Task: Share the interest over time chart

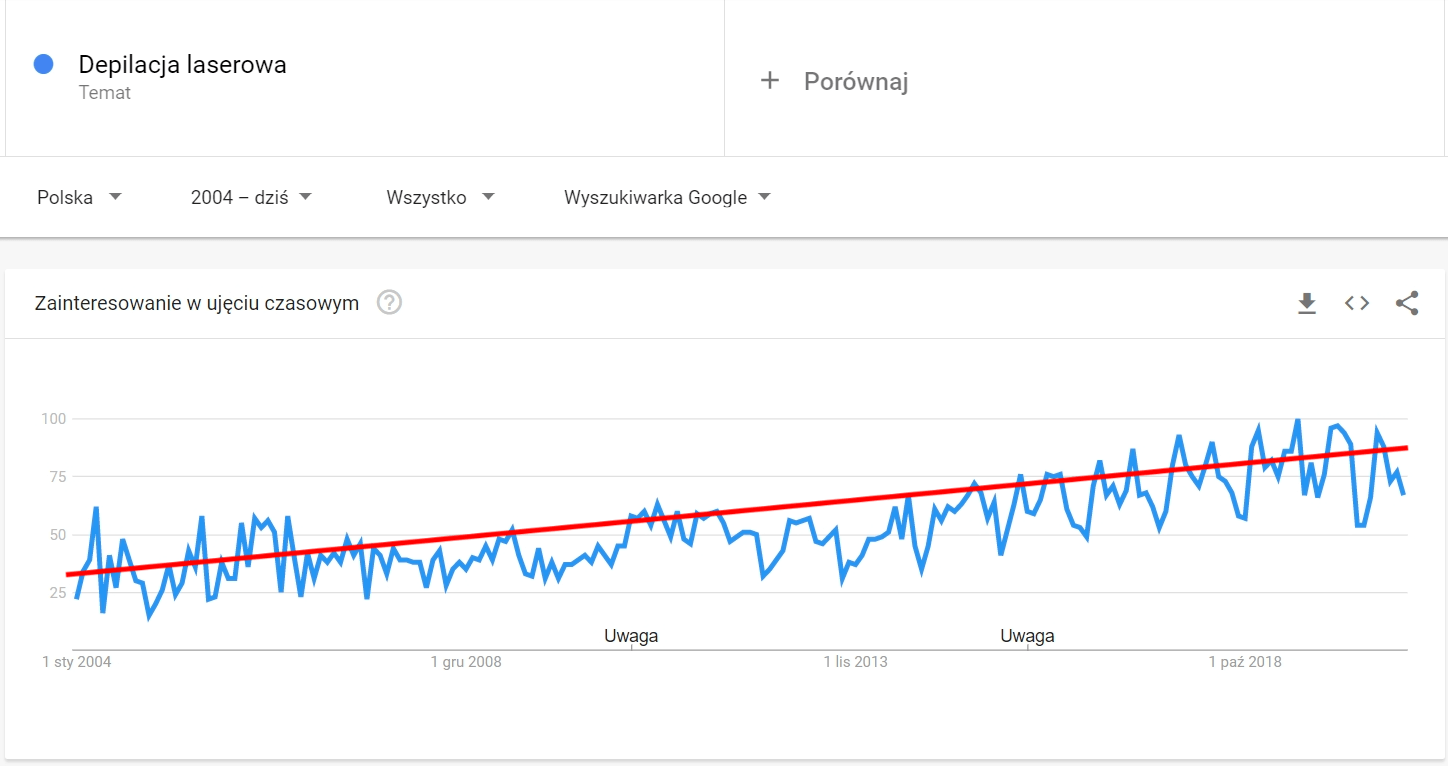Action: tap(1407, 303)
